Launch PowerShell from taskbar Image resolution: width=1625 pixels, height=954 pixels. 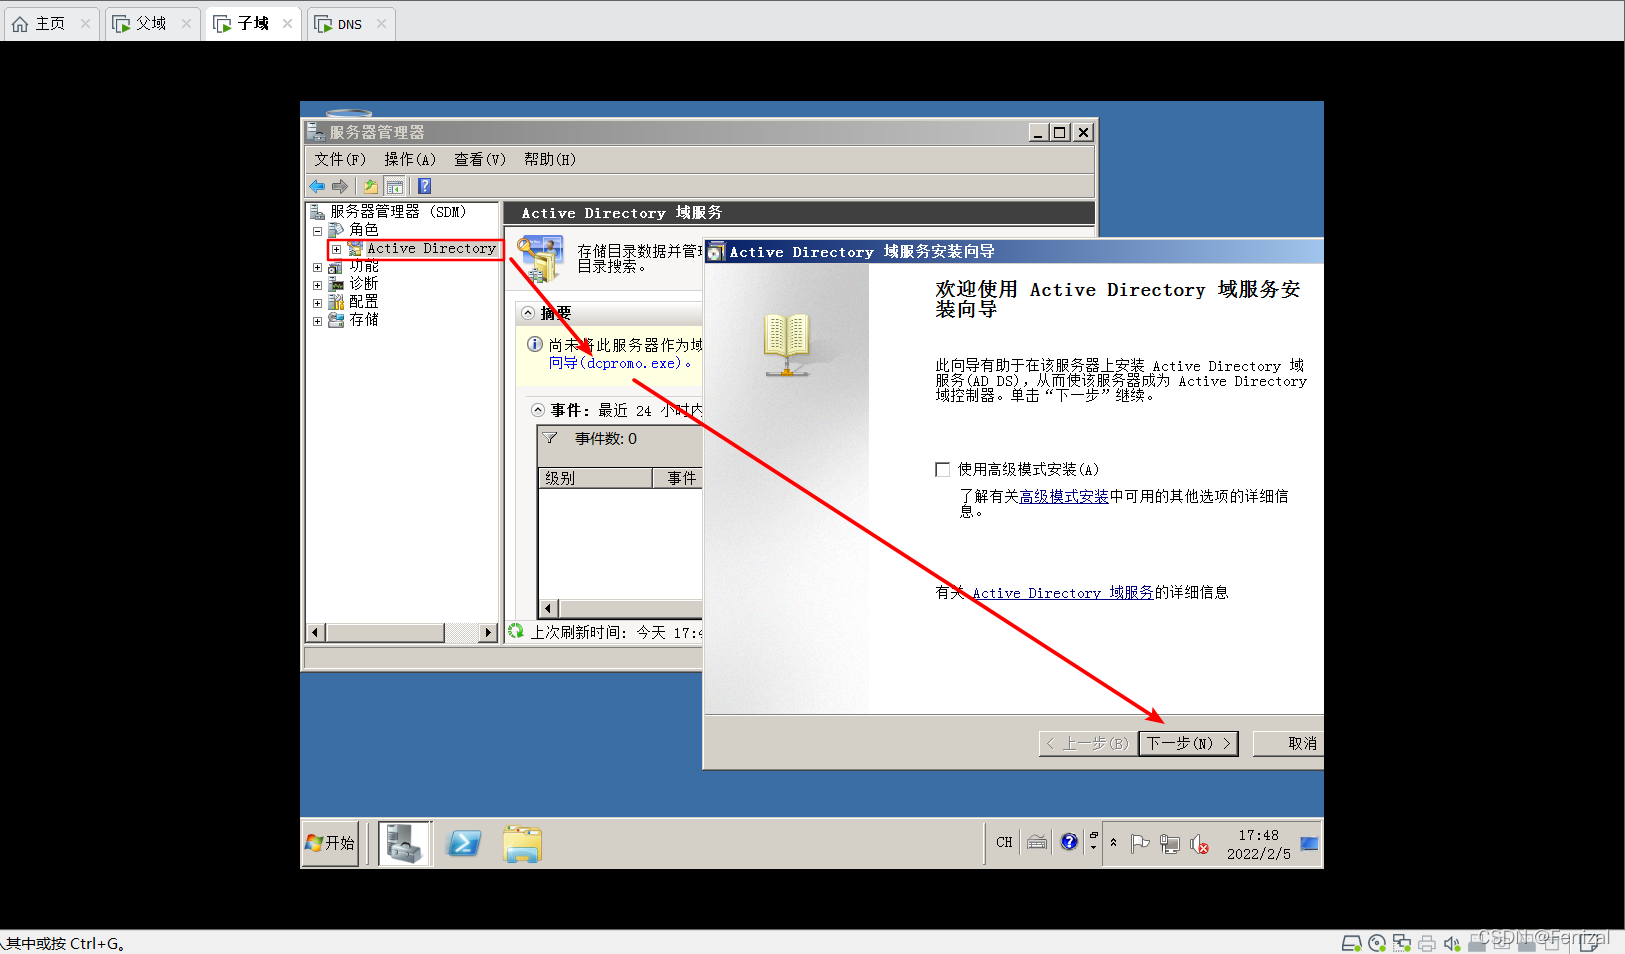pyautogui.click(x=463, y=844)
